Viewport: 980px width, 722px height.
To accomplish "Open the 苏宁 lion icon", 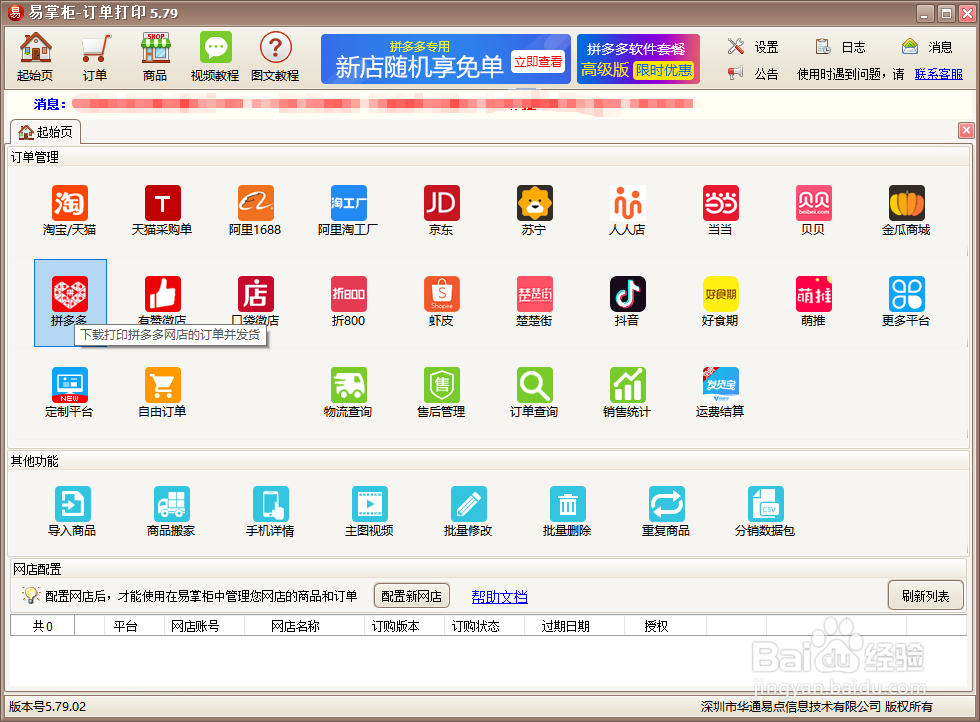I will pyautogui.click(x=534, y=211).
